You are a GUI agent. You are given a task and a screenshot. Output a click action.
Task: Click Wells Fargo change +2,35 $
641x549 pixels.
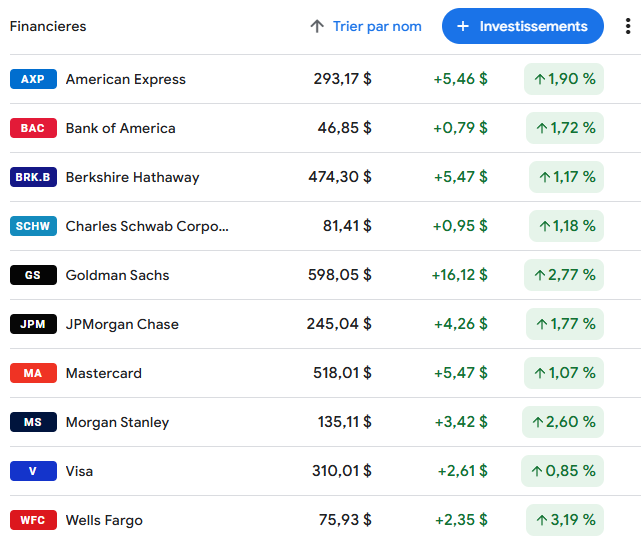[461, 520]
